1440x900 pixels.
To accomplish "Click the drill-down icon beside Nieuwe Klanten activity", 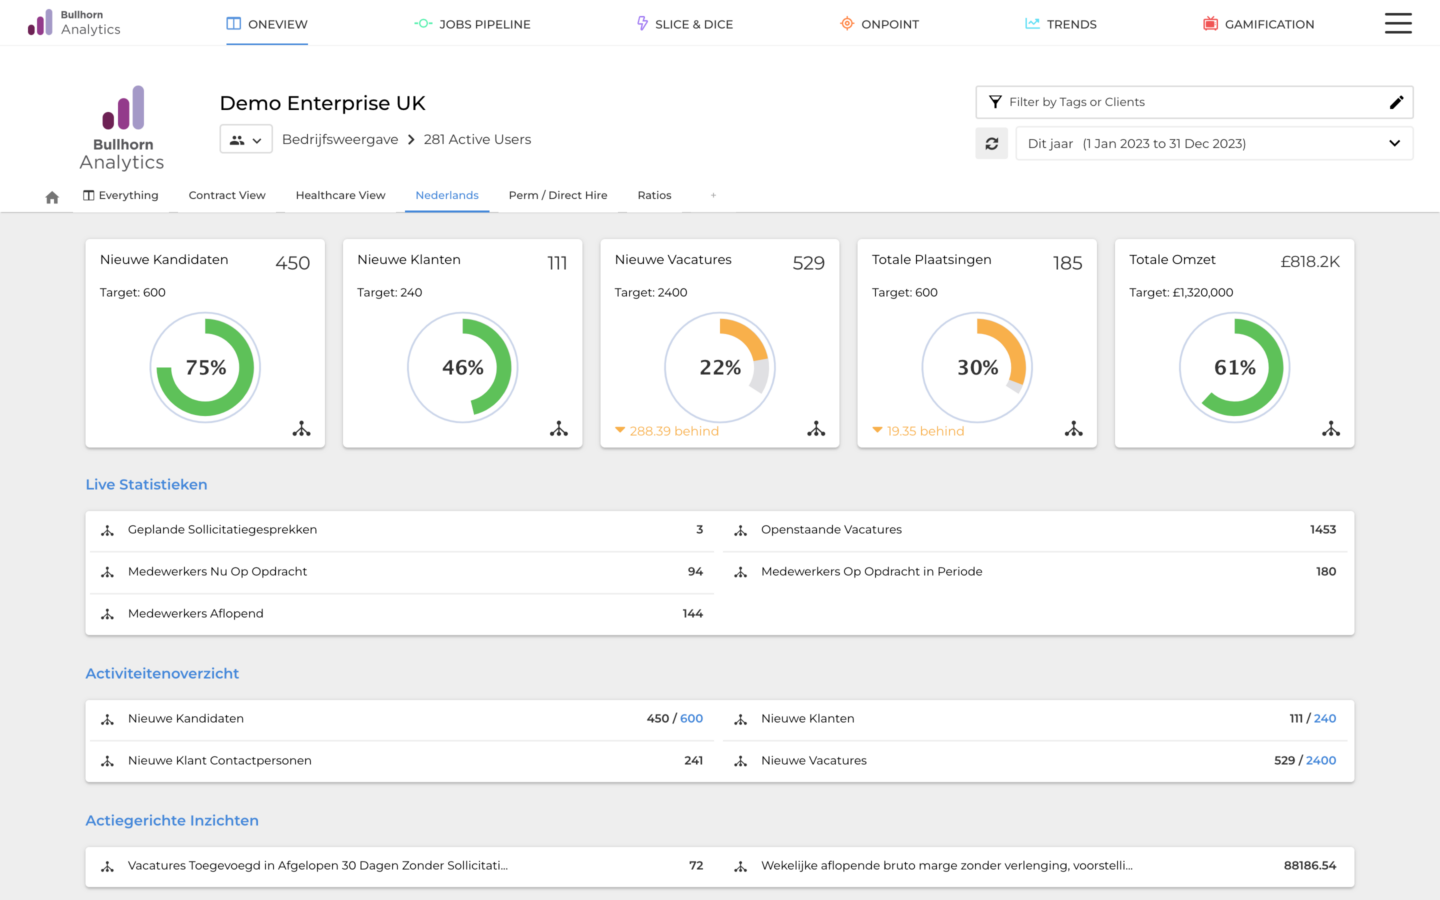I will coord(740,718).
